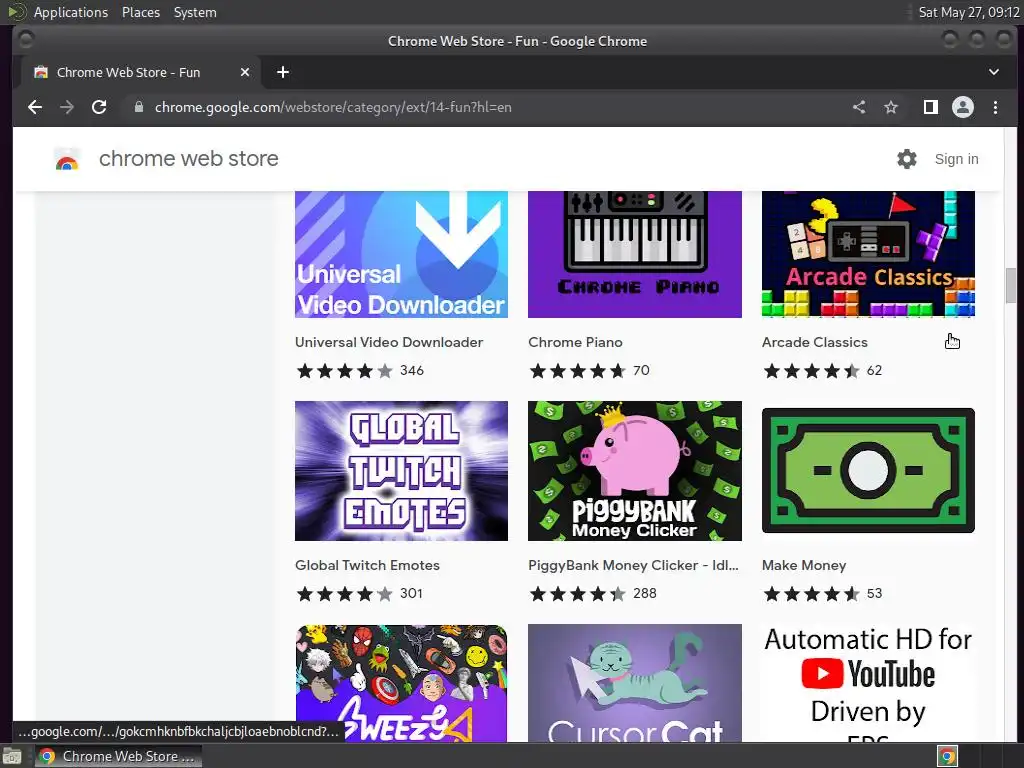Click the 346 rating count
This screenshot has width=1024, height=768.
click(x=411, y=370)
